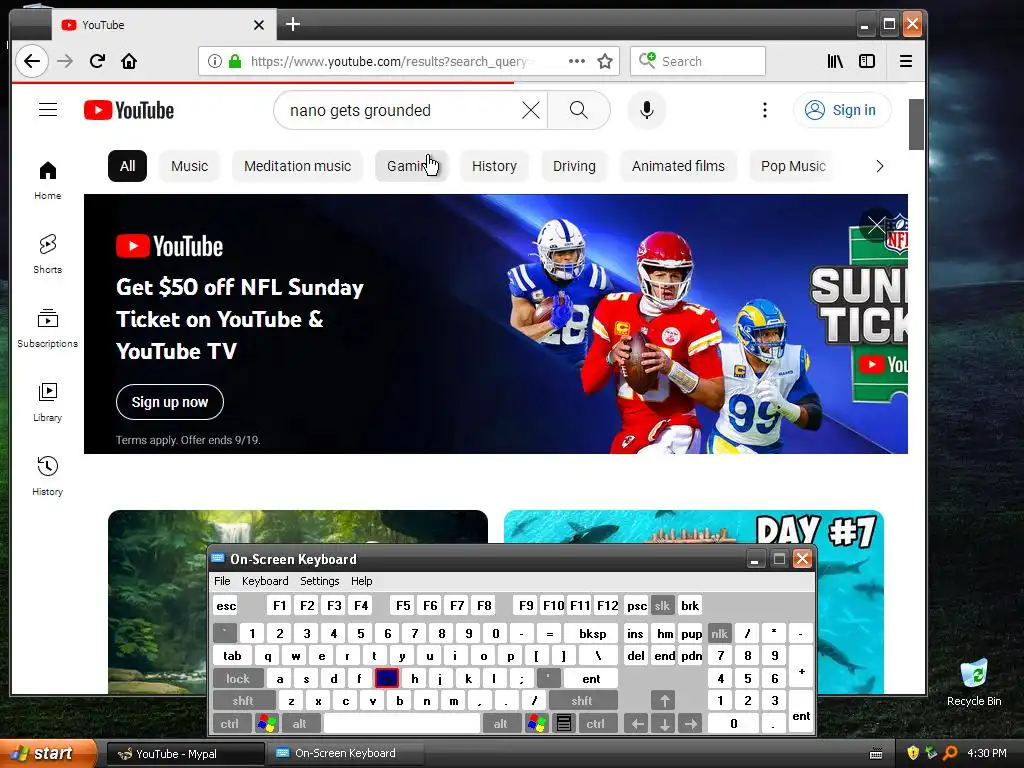
Task: Open File menu in On-Screen Keyboard
Action: tap(222, 581)
